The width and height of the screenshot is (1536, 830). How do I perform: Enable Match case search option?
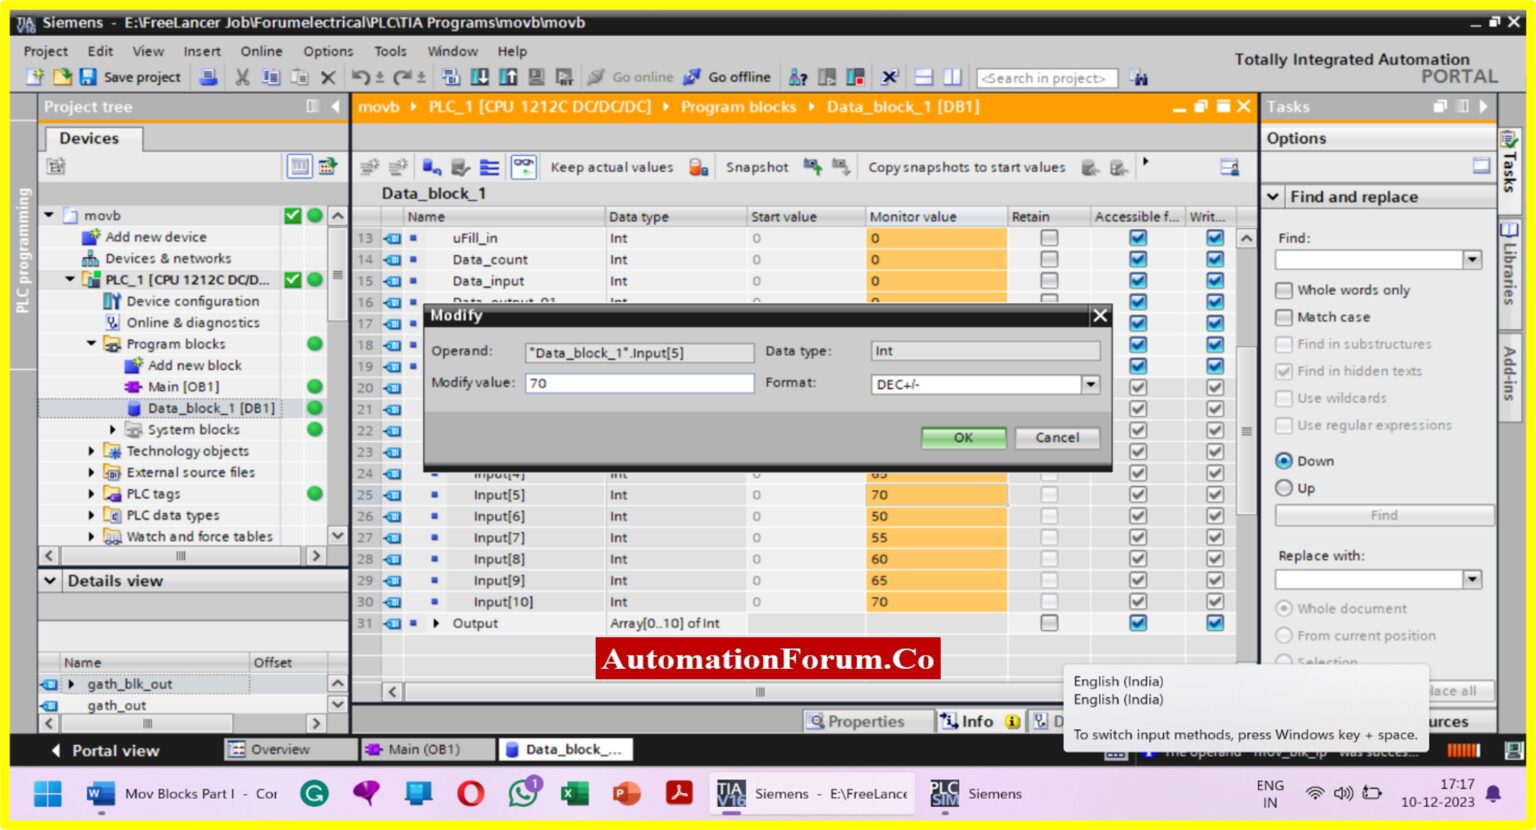click(1285, 317)
